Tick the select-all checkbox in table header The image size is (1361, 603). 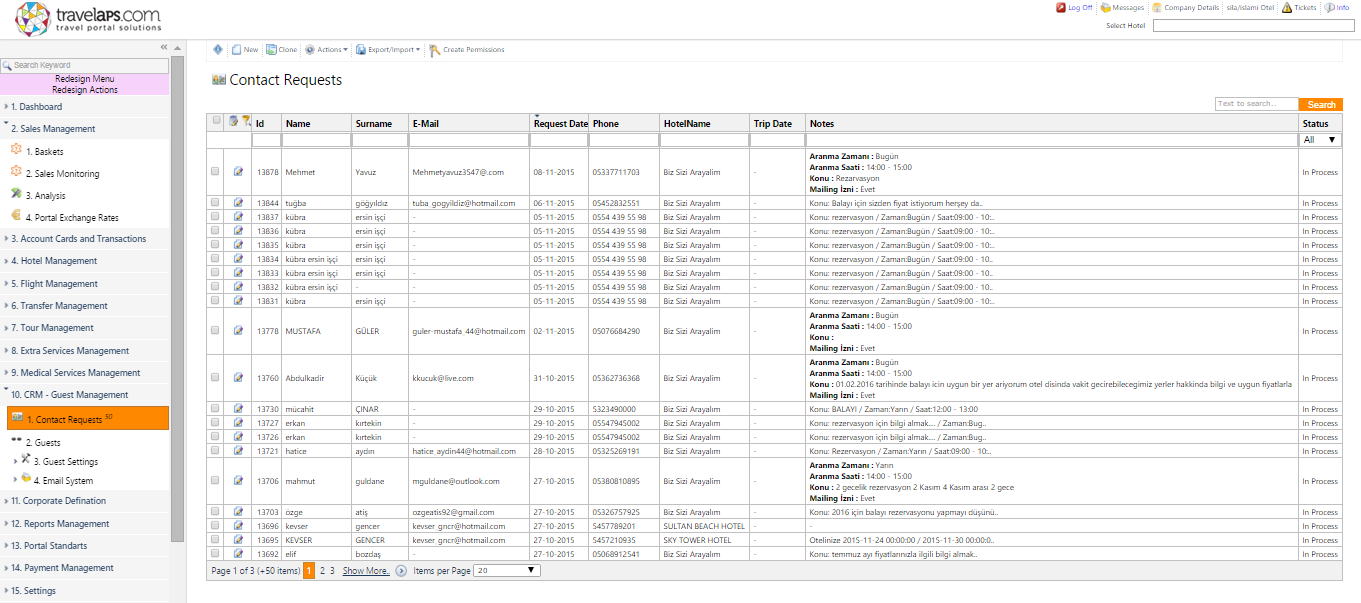point(215,121)
